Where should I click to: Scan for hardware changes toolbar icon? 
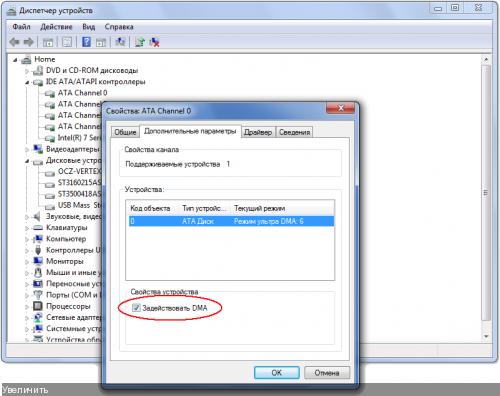120,42
